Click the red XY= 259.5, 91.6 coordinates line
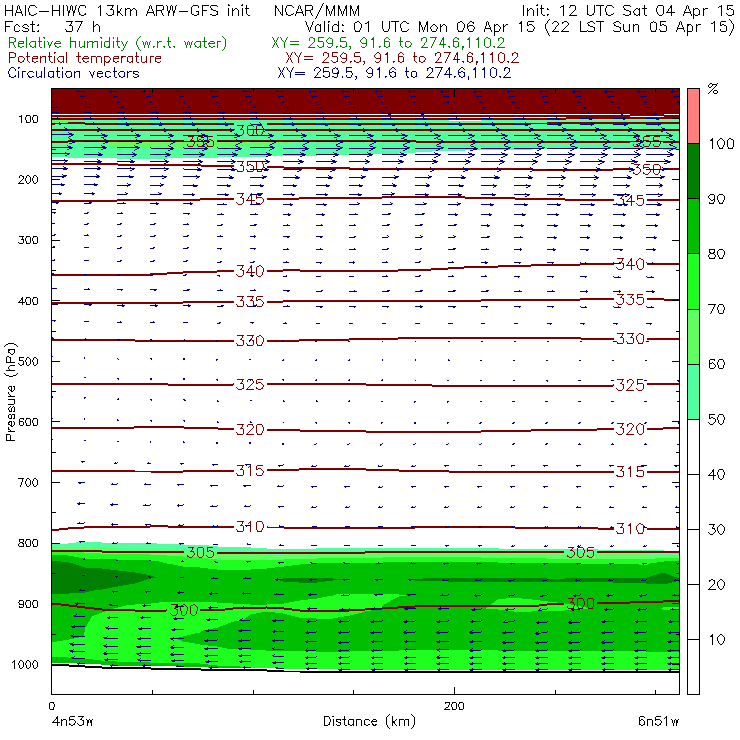The height and width of the screenshot is (740, 740). [x=402, y=58]
